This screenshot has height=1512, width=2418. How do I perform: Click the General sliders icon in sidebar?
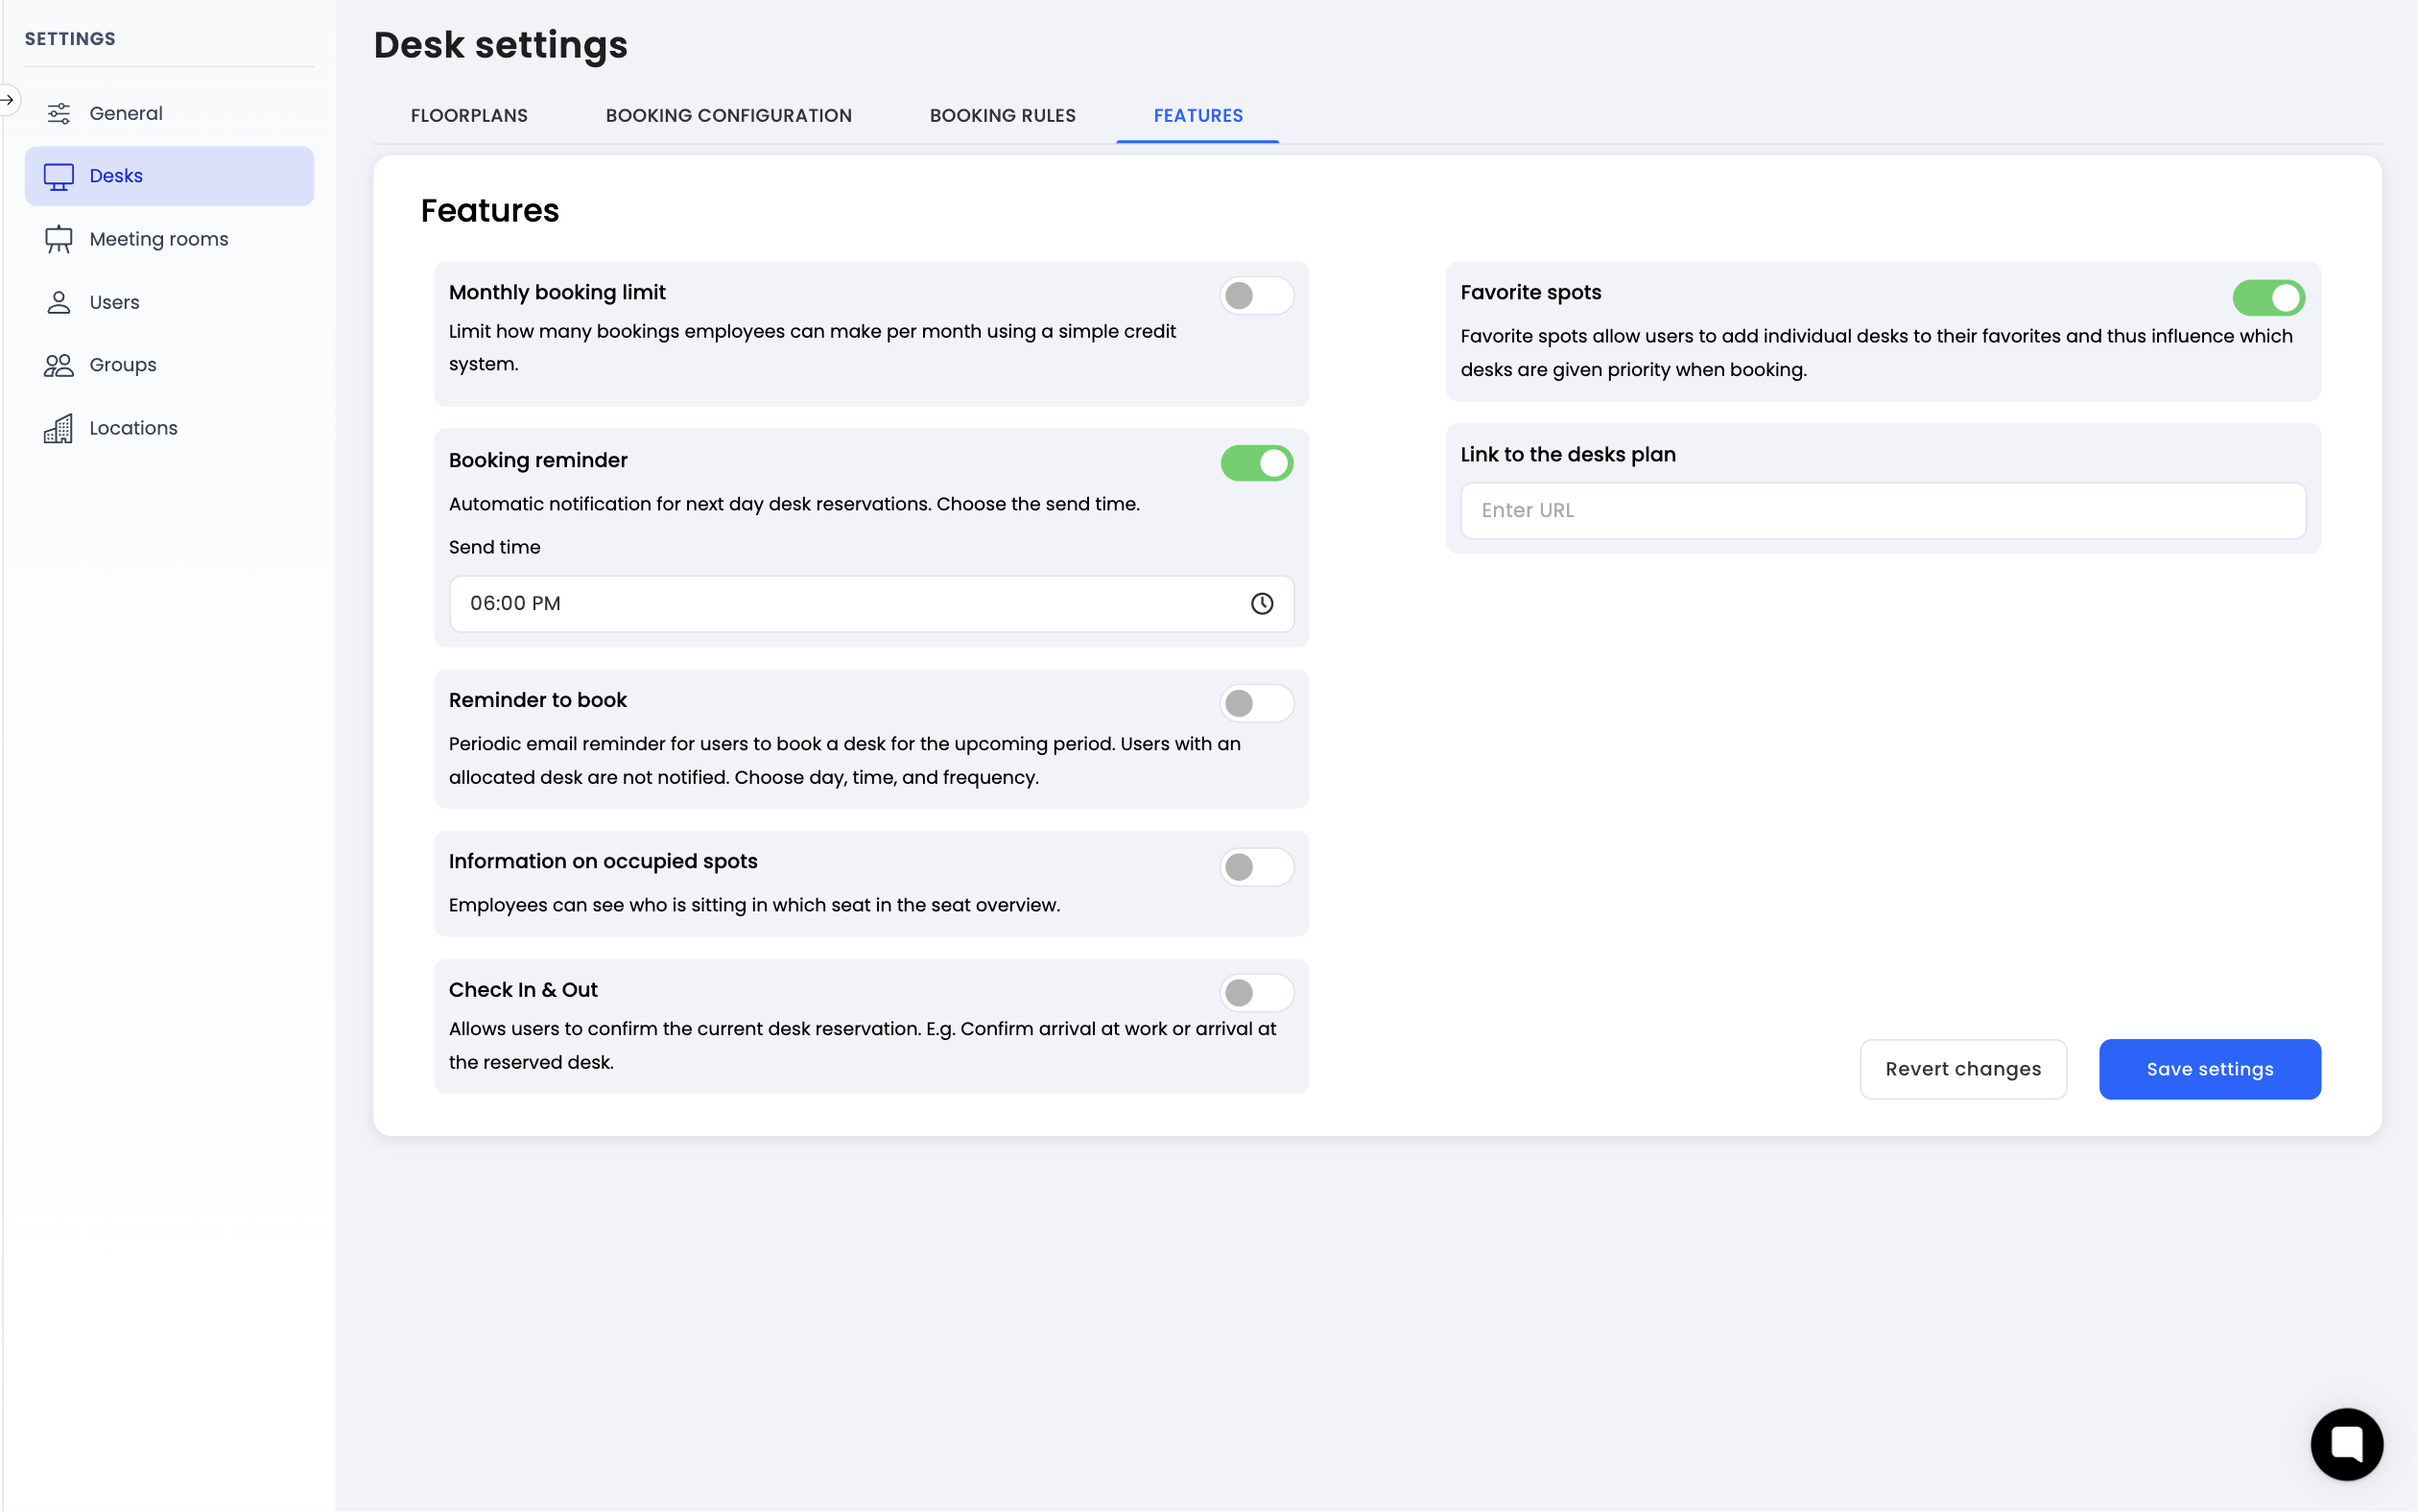[x=59, y=113]
